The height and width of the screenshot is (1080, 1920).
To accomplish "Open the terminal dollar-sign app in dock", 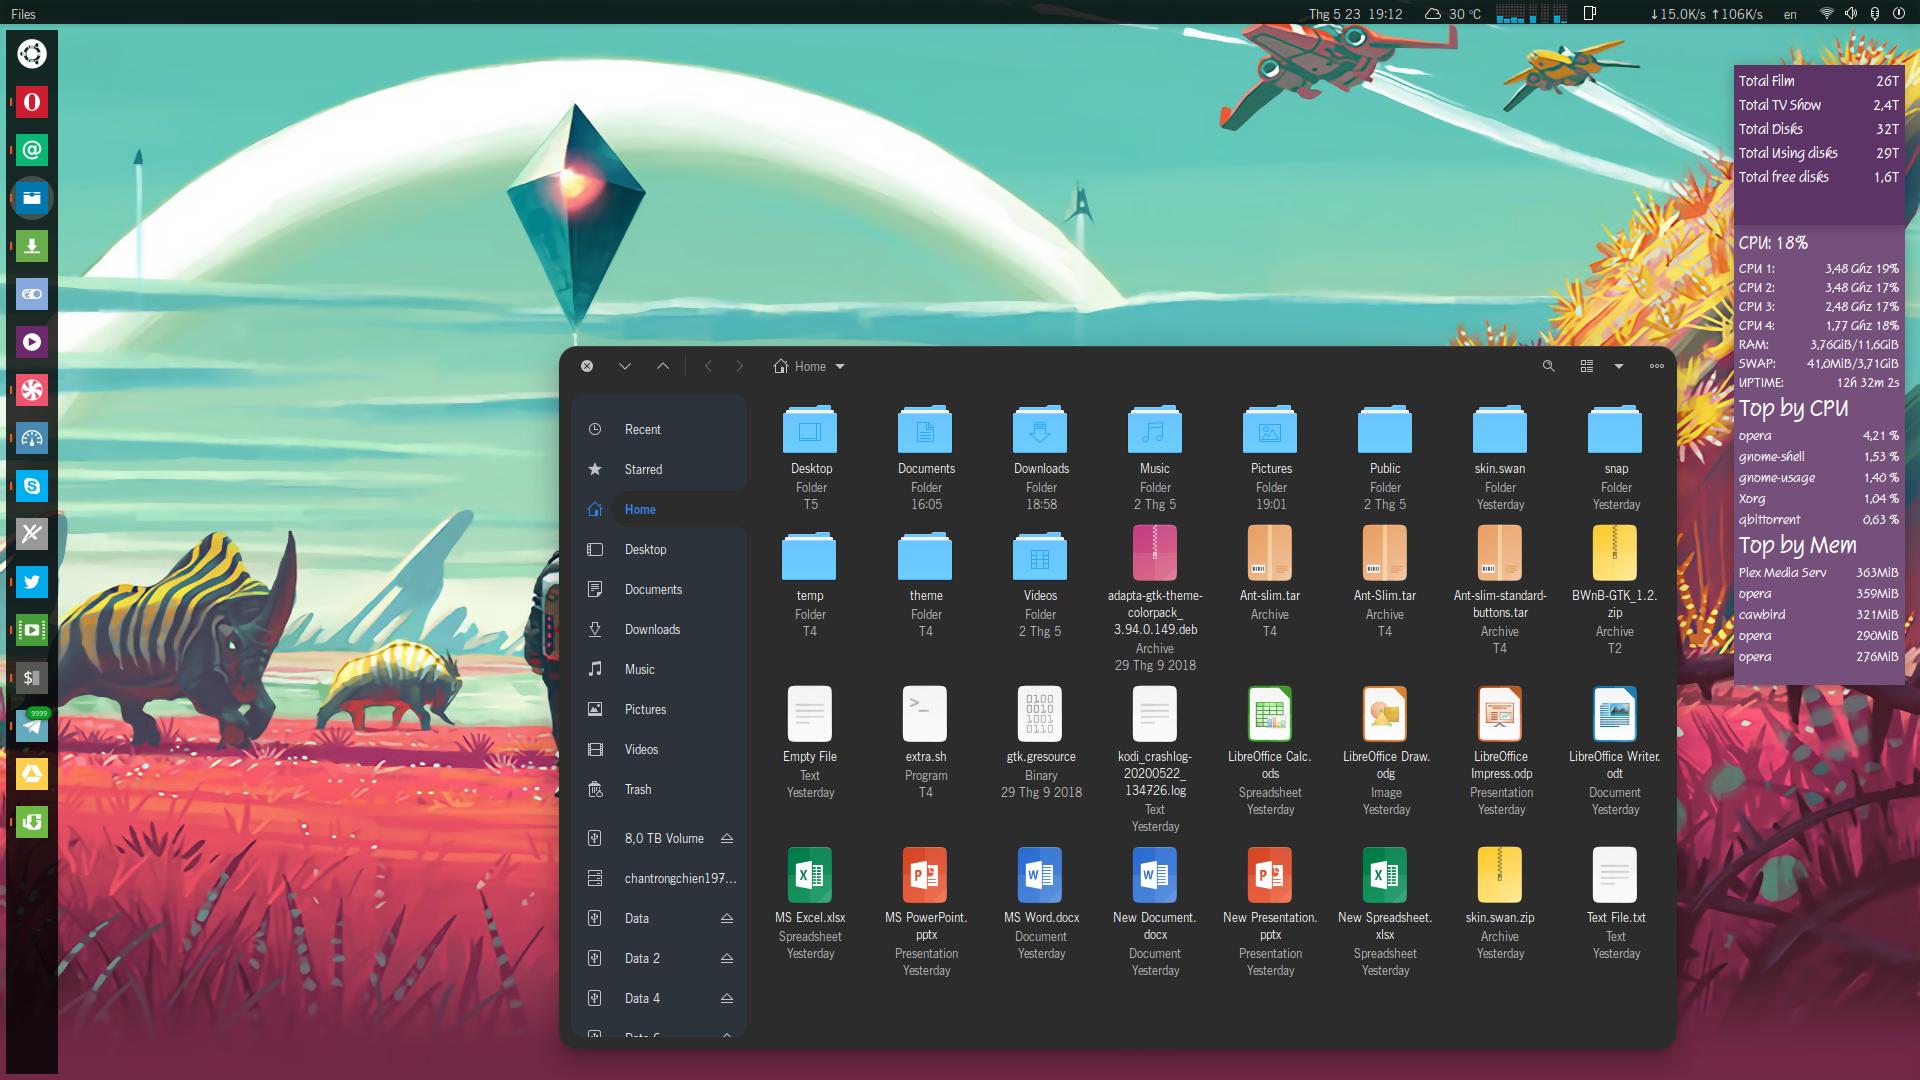I will 32,678.
